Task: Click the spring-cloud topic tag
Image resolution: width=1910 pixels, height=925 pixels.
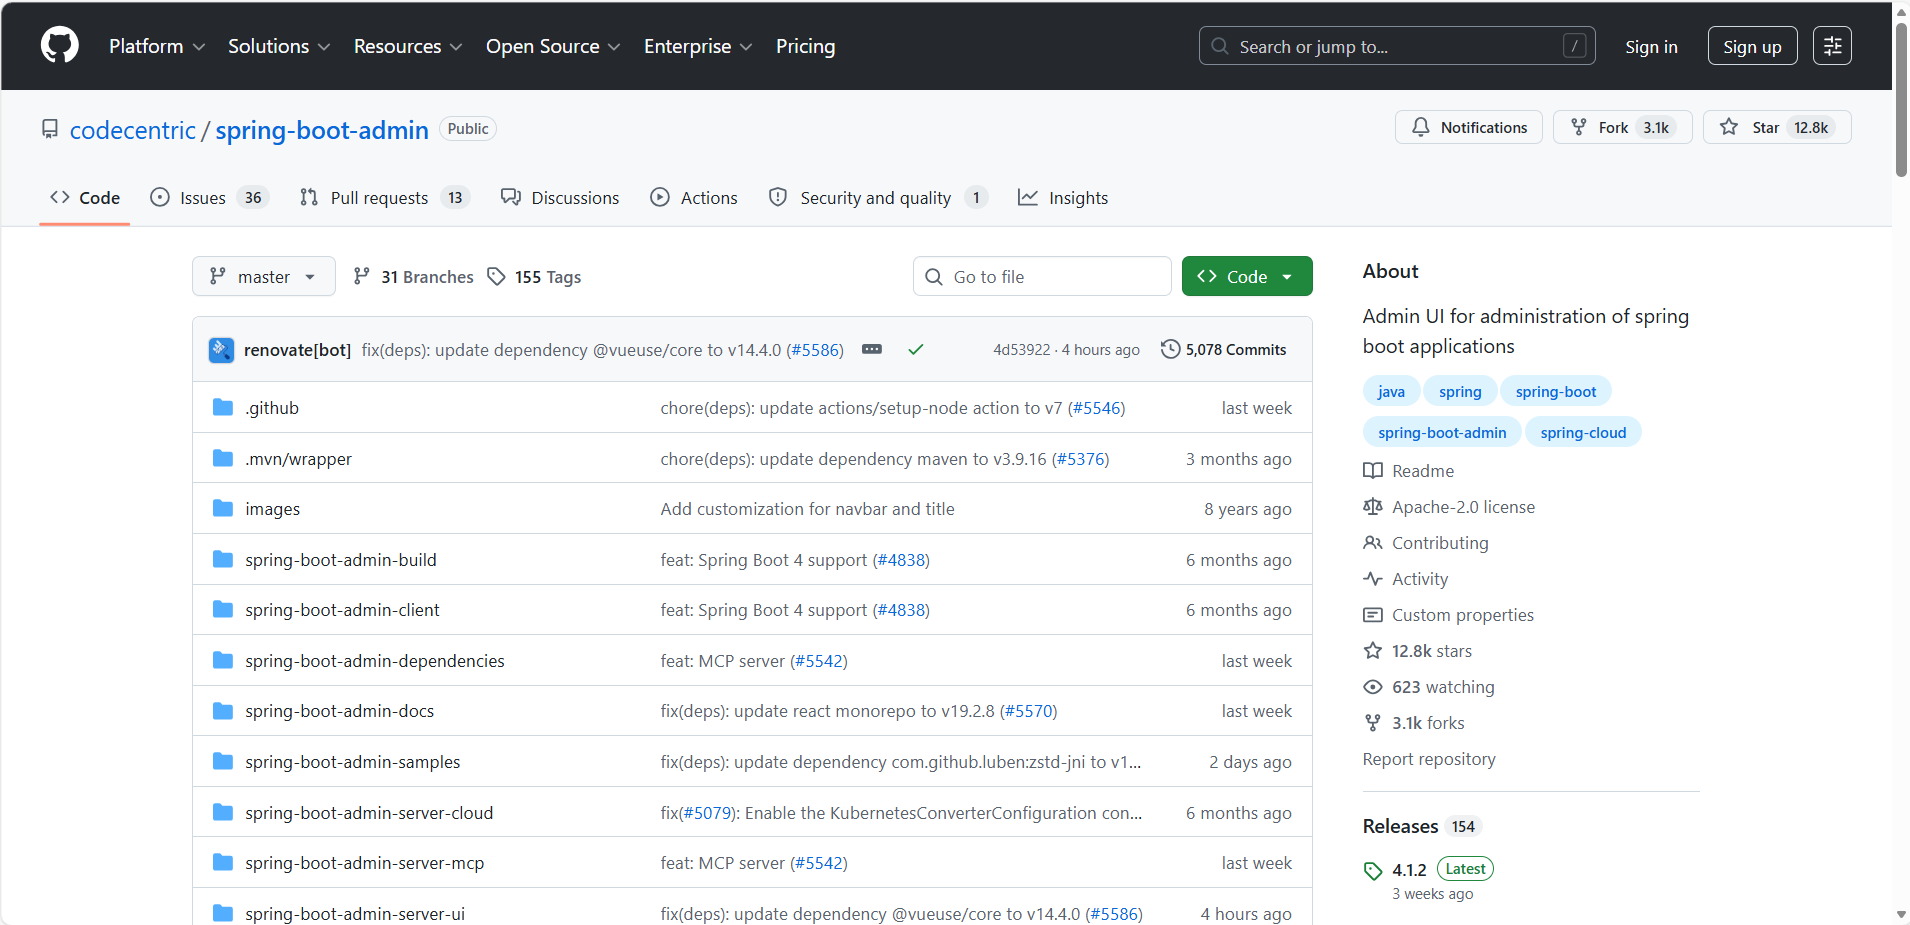Action: click(1583, 432)
